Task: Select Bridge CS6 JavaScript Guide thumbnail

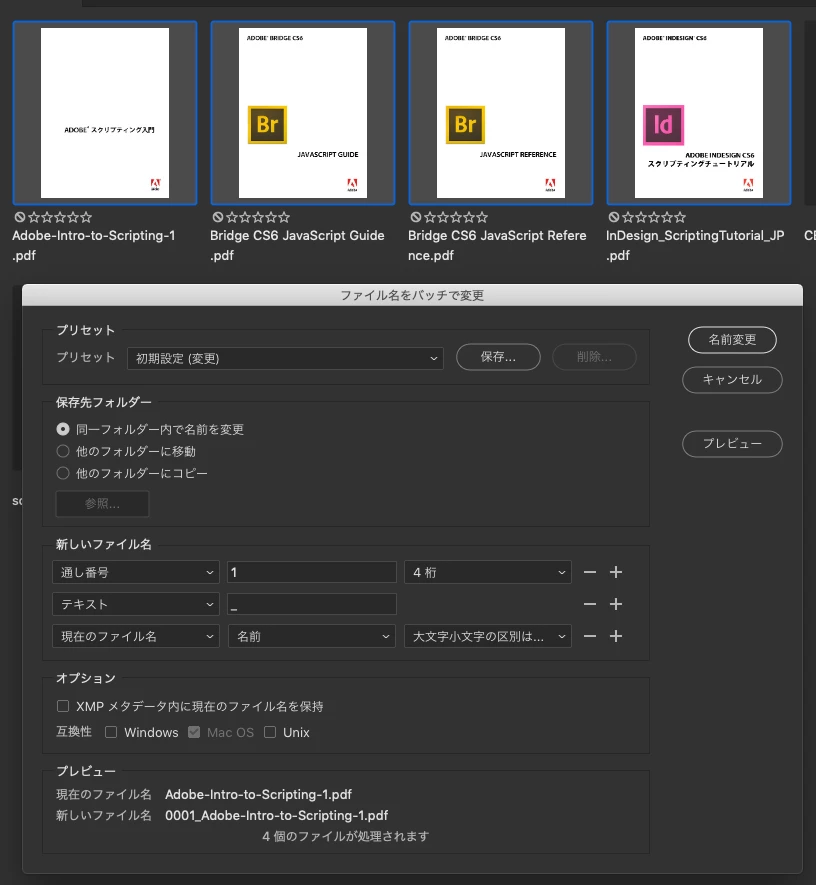Action: 303,113
